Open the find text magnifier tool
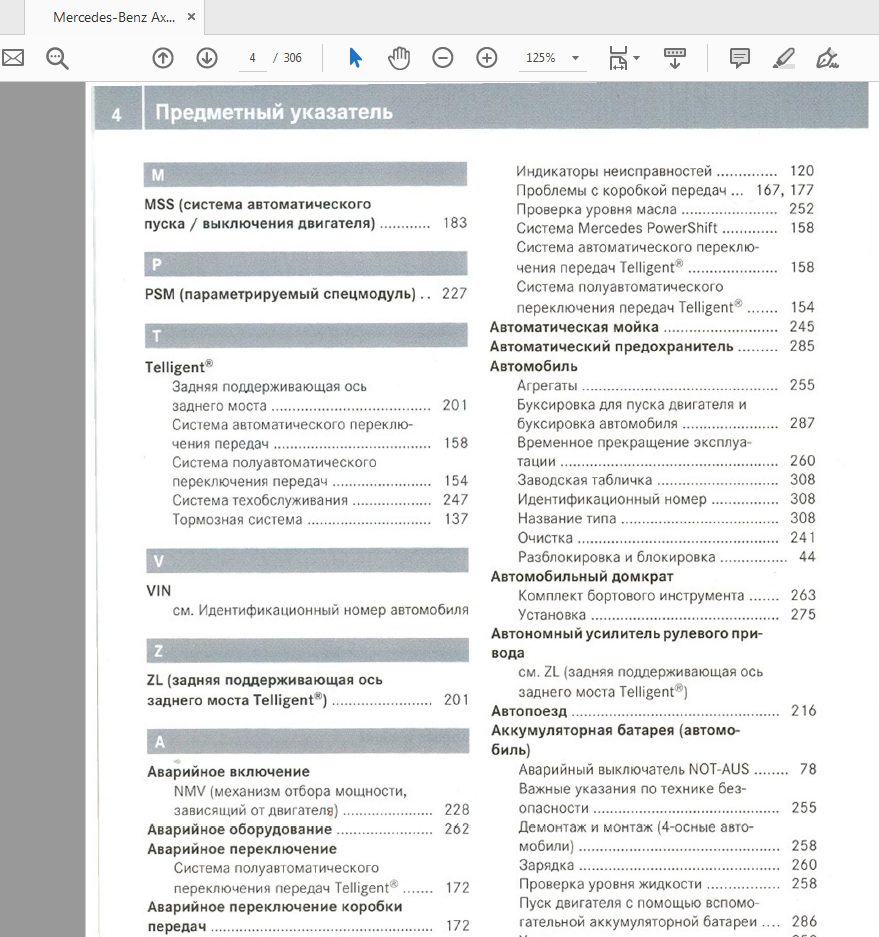The width and height of the screenshot is (879, 937). click(x=57, y=58)
